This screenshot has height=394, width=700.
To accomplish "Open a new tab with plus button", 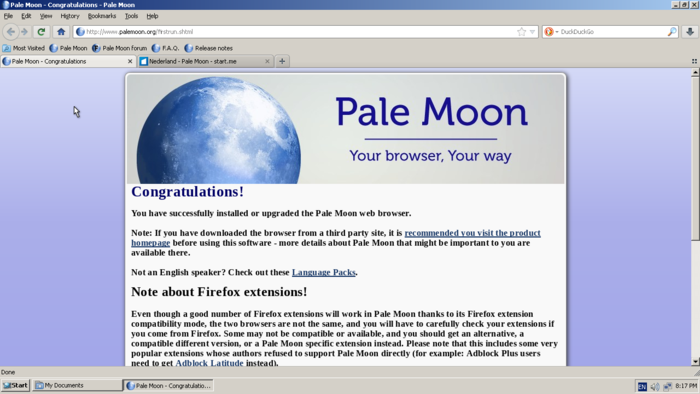I will point(282,61).
